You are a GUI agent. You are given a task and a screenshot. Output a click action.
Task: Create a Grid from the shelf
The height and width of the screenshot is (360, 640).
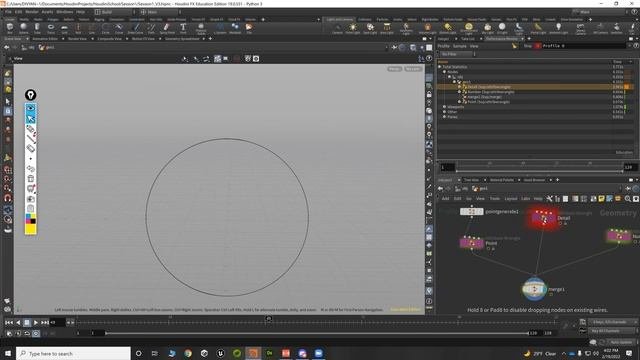64,28
